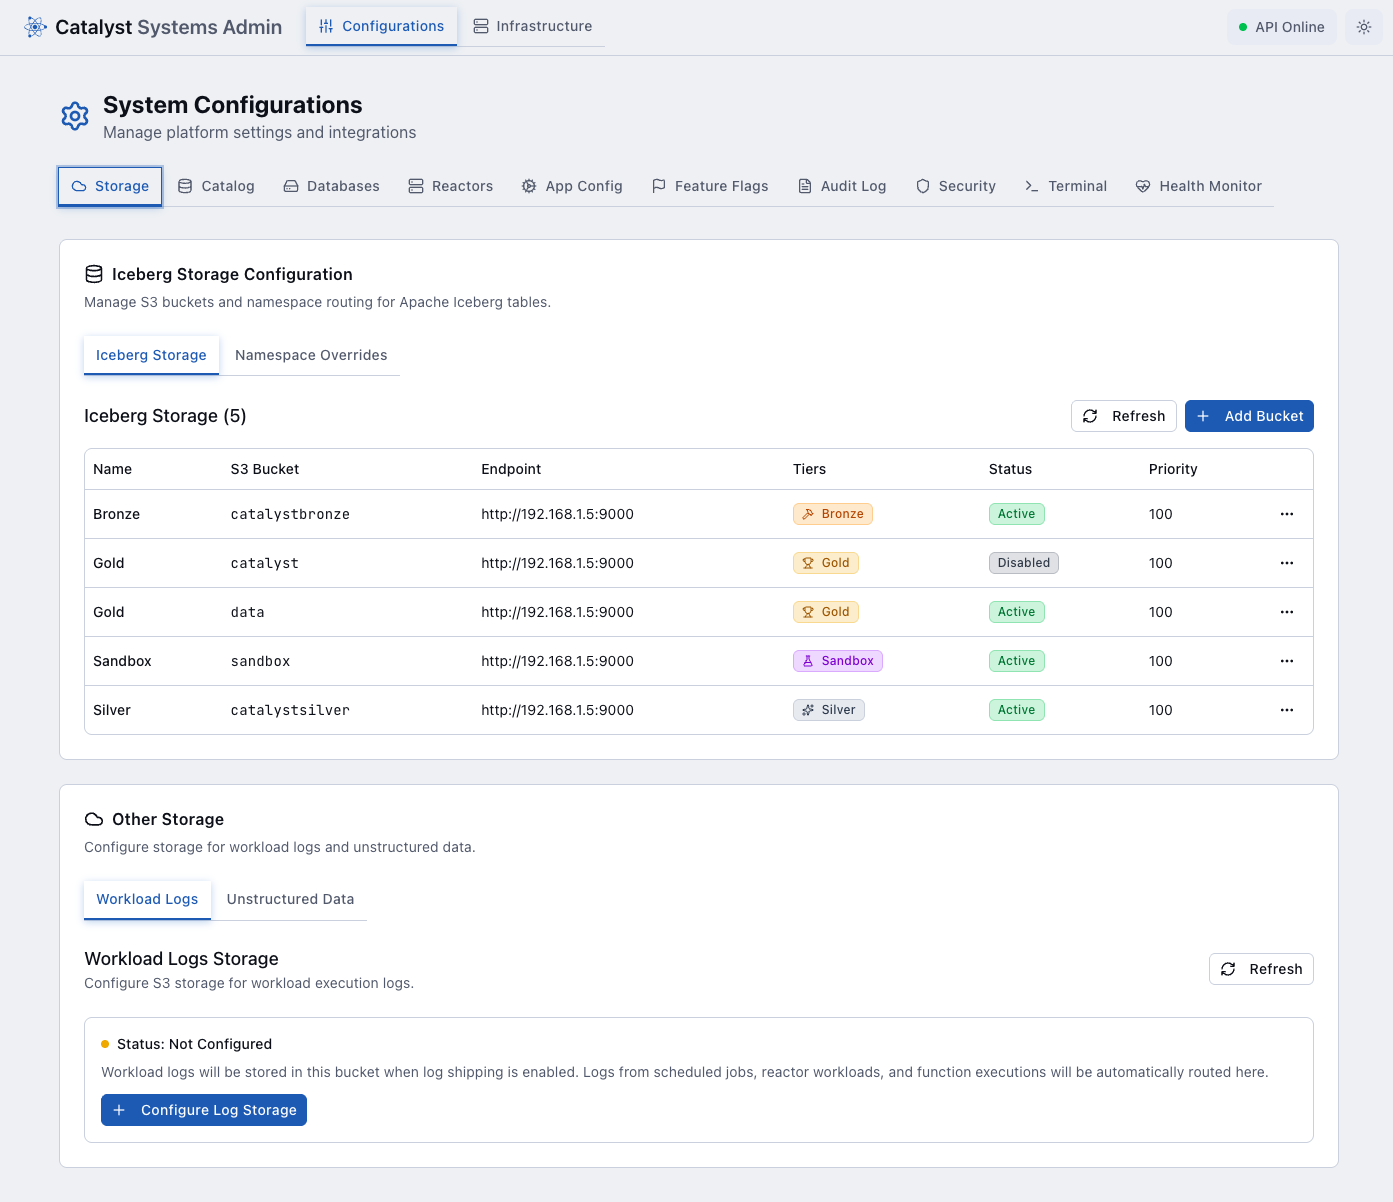Open the Infrastructure top navigation tab

[x=532, y=26]
